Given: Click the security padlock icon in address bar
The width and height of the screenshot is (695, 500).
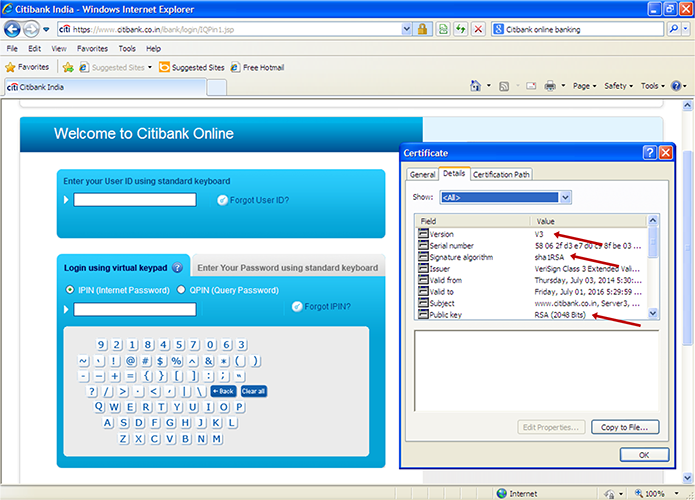Looking at the screenshot, I should [x=422, y=30].
